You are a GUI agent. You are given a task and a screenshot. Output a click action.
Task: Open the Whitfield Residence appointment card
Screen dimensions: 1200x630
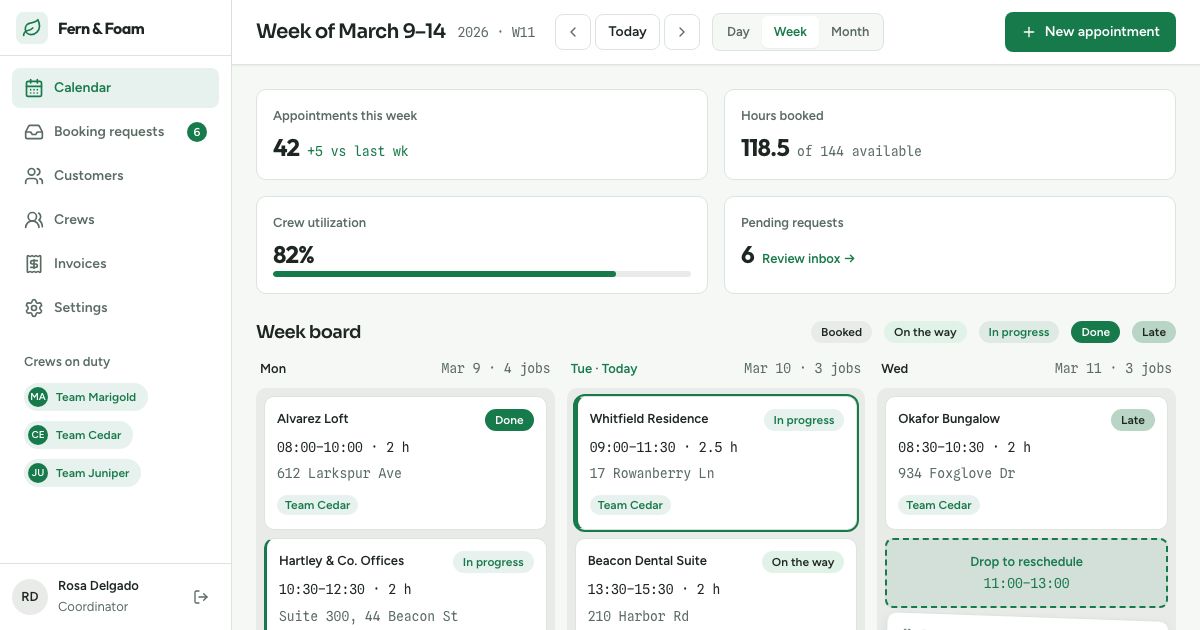(716, 463)
